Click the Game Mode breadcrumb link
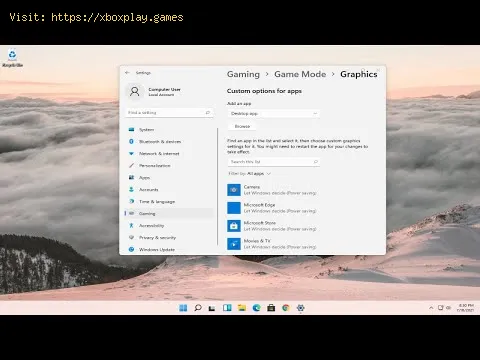The width and height of the screenshot is (480, 360). click(300, 74)
